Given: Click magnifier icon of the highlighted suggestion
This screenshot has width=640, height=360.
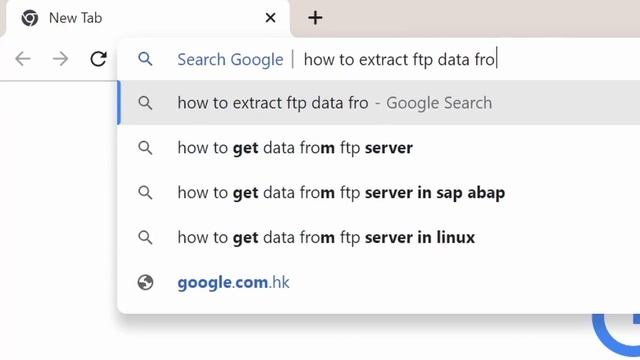Looking at the screenshot, I should (x=145, y=103).
